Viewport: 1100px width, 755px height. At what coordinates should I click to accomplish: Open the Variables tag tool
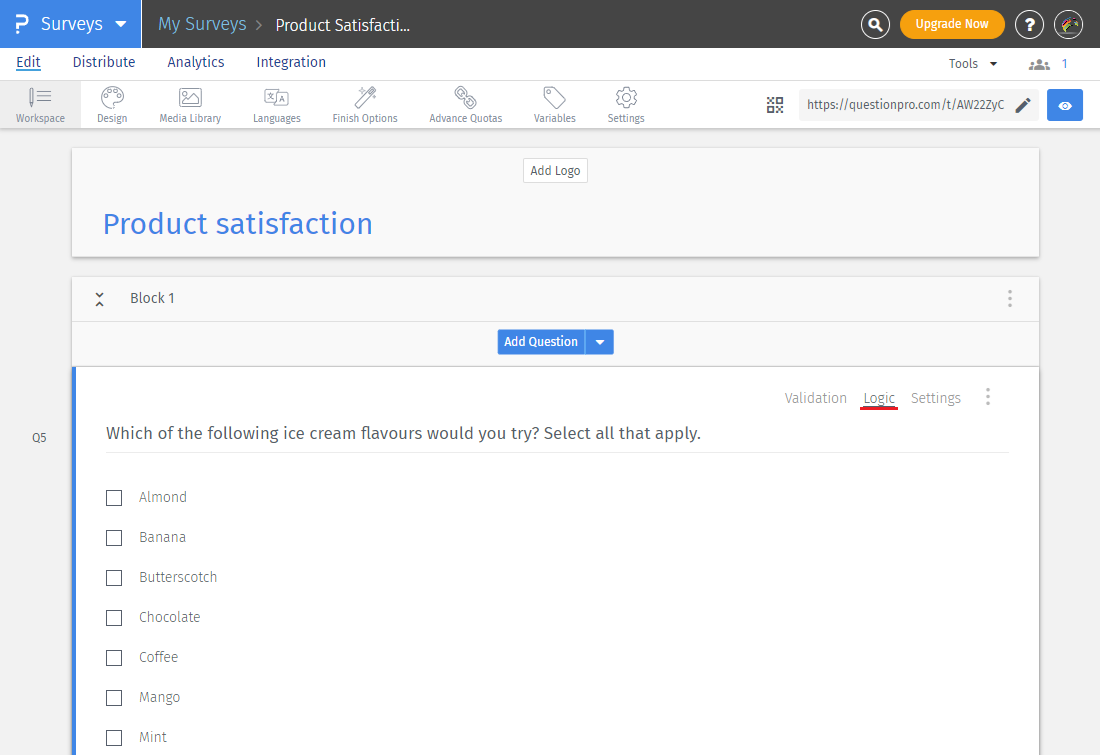(x=554, y=105)
